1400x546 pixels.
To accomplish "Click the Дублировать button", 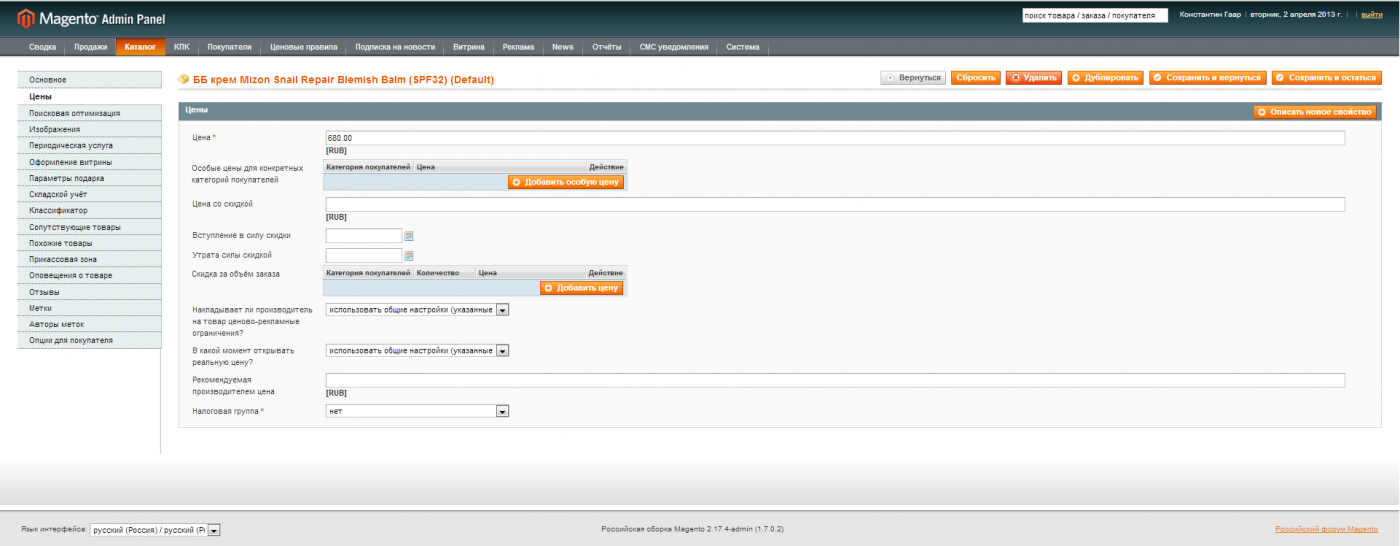I will pyautogui.click(x=1105, y=78).
